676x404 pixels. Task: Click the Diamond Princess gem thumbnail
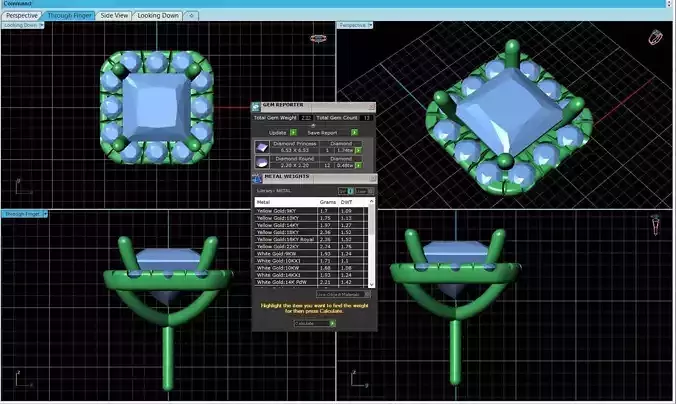261,147
